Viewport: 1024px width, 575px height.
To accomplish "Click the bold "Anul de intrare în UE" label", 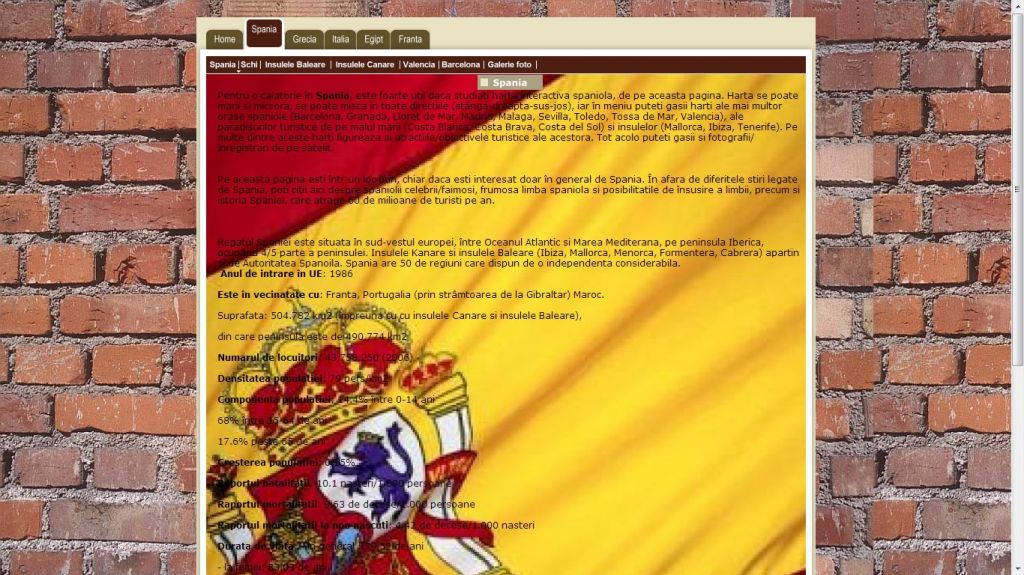I will 273,273.
